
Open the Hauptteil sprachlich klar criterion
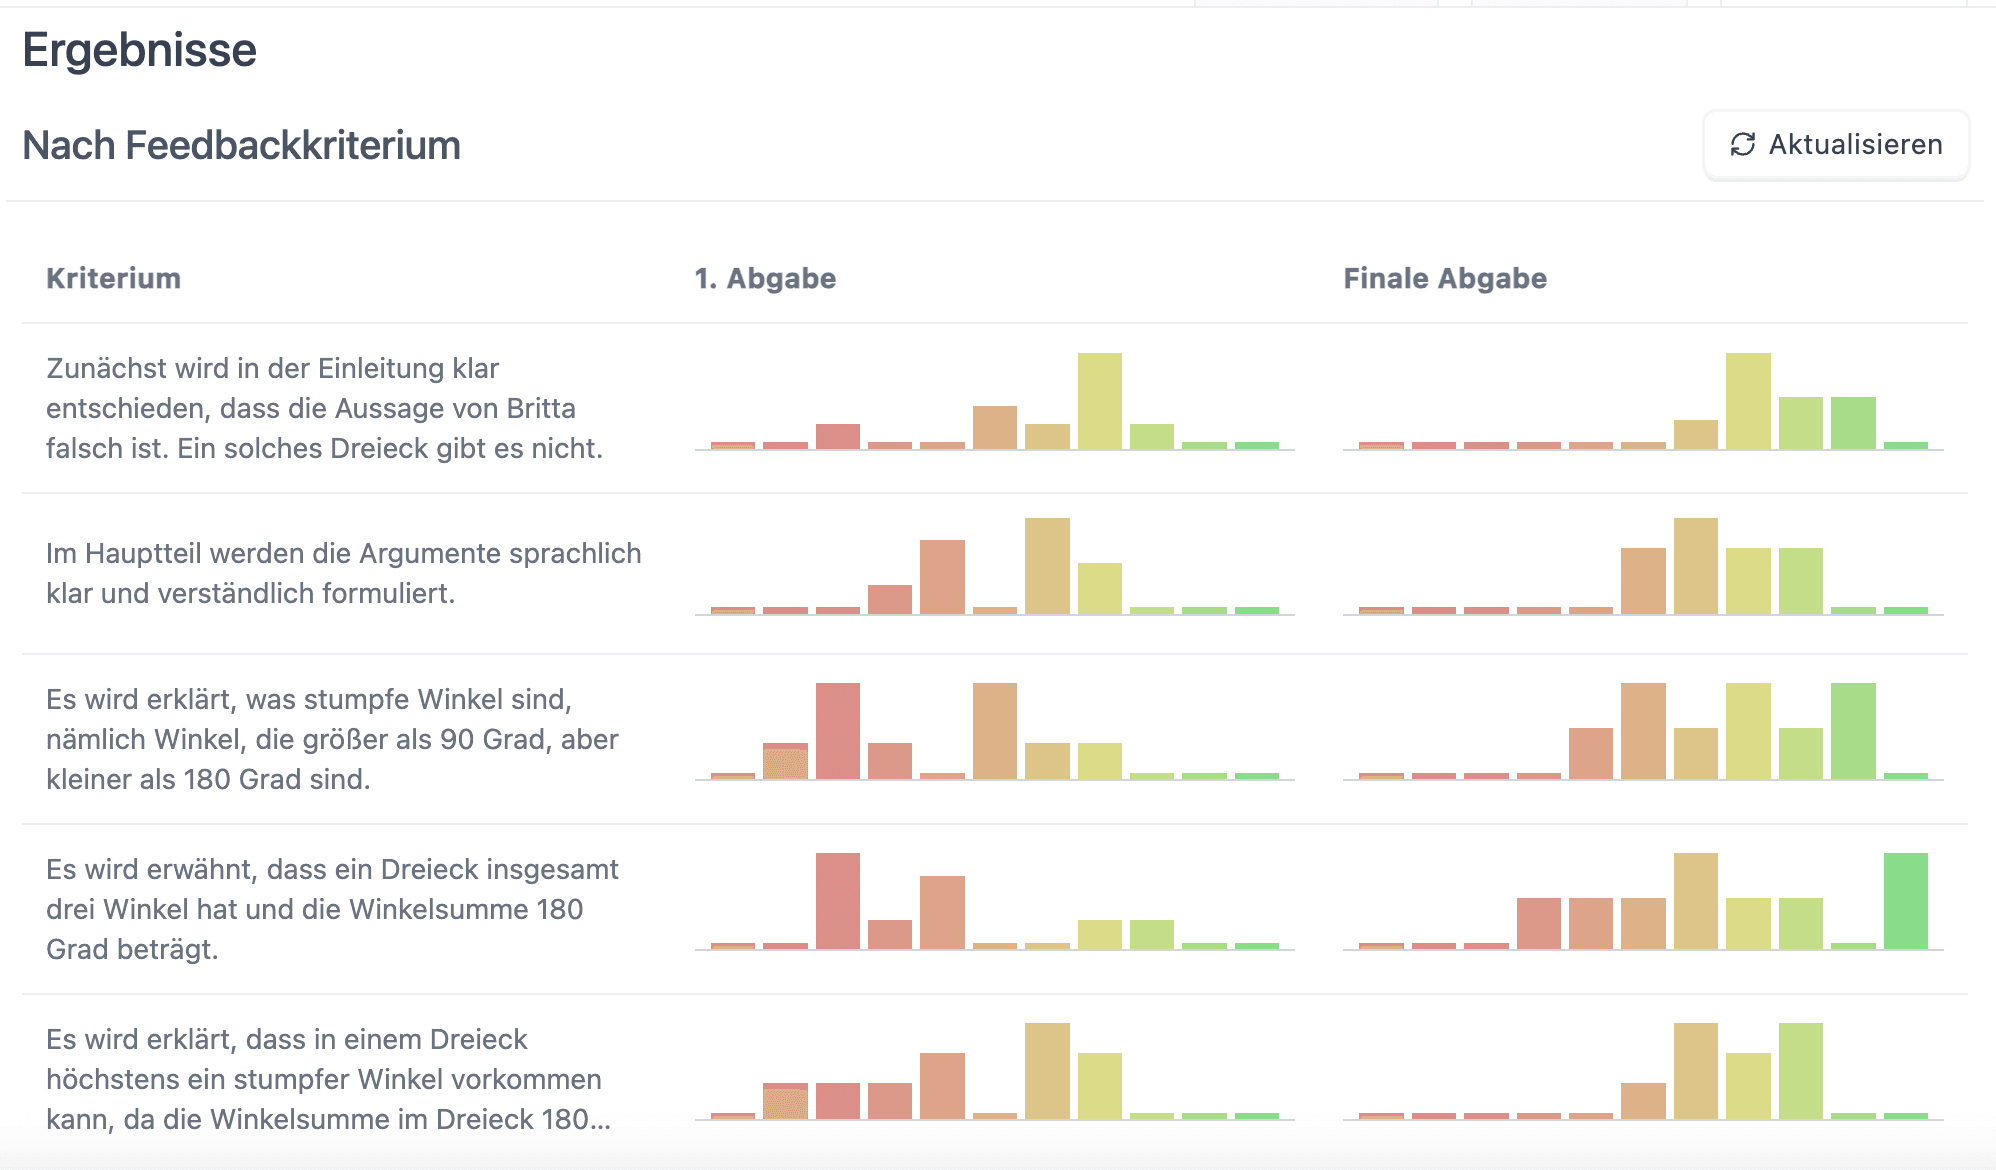pyautogui.click(x=343, y=573)
